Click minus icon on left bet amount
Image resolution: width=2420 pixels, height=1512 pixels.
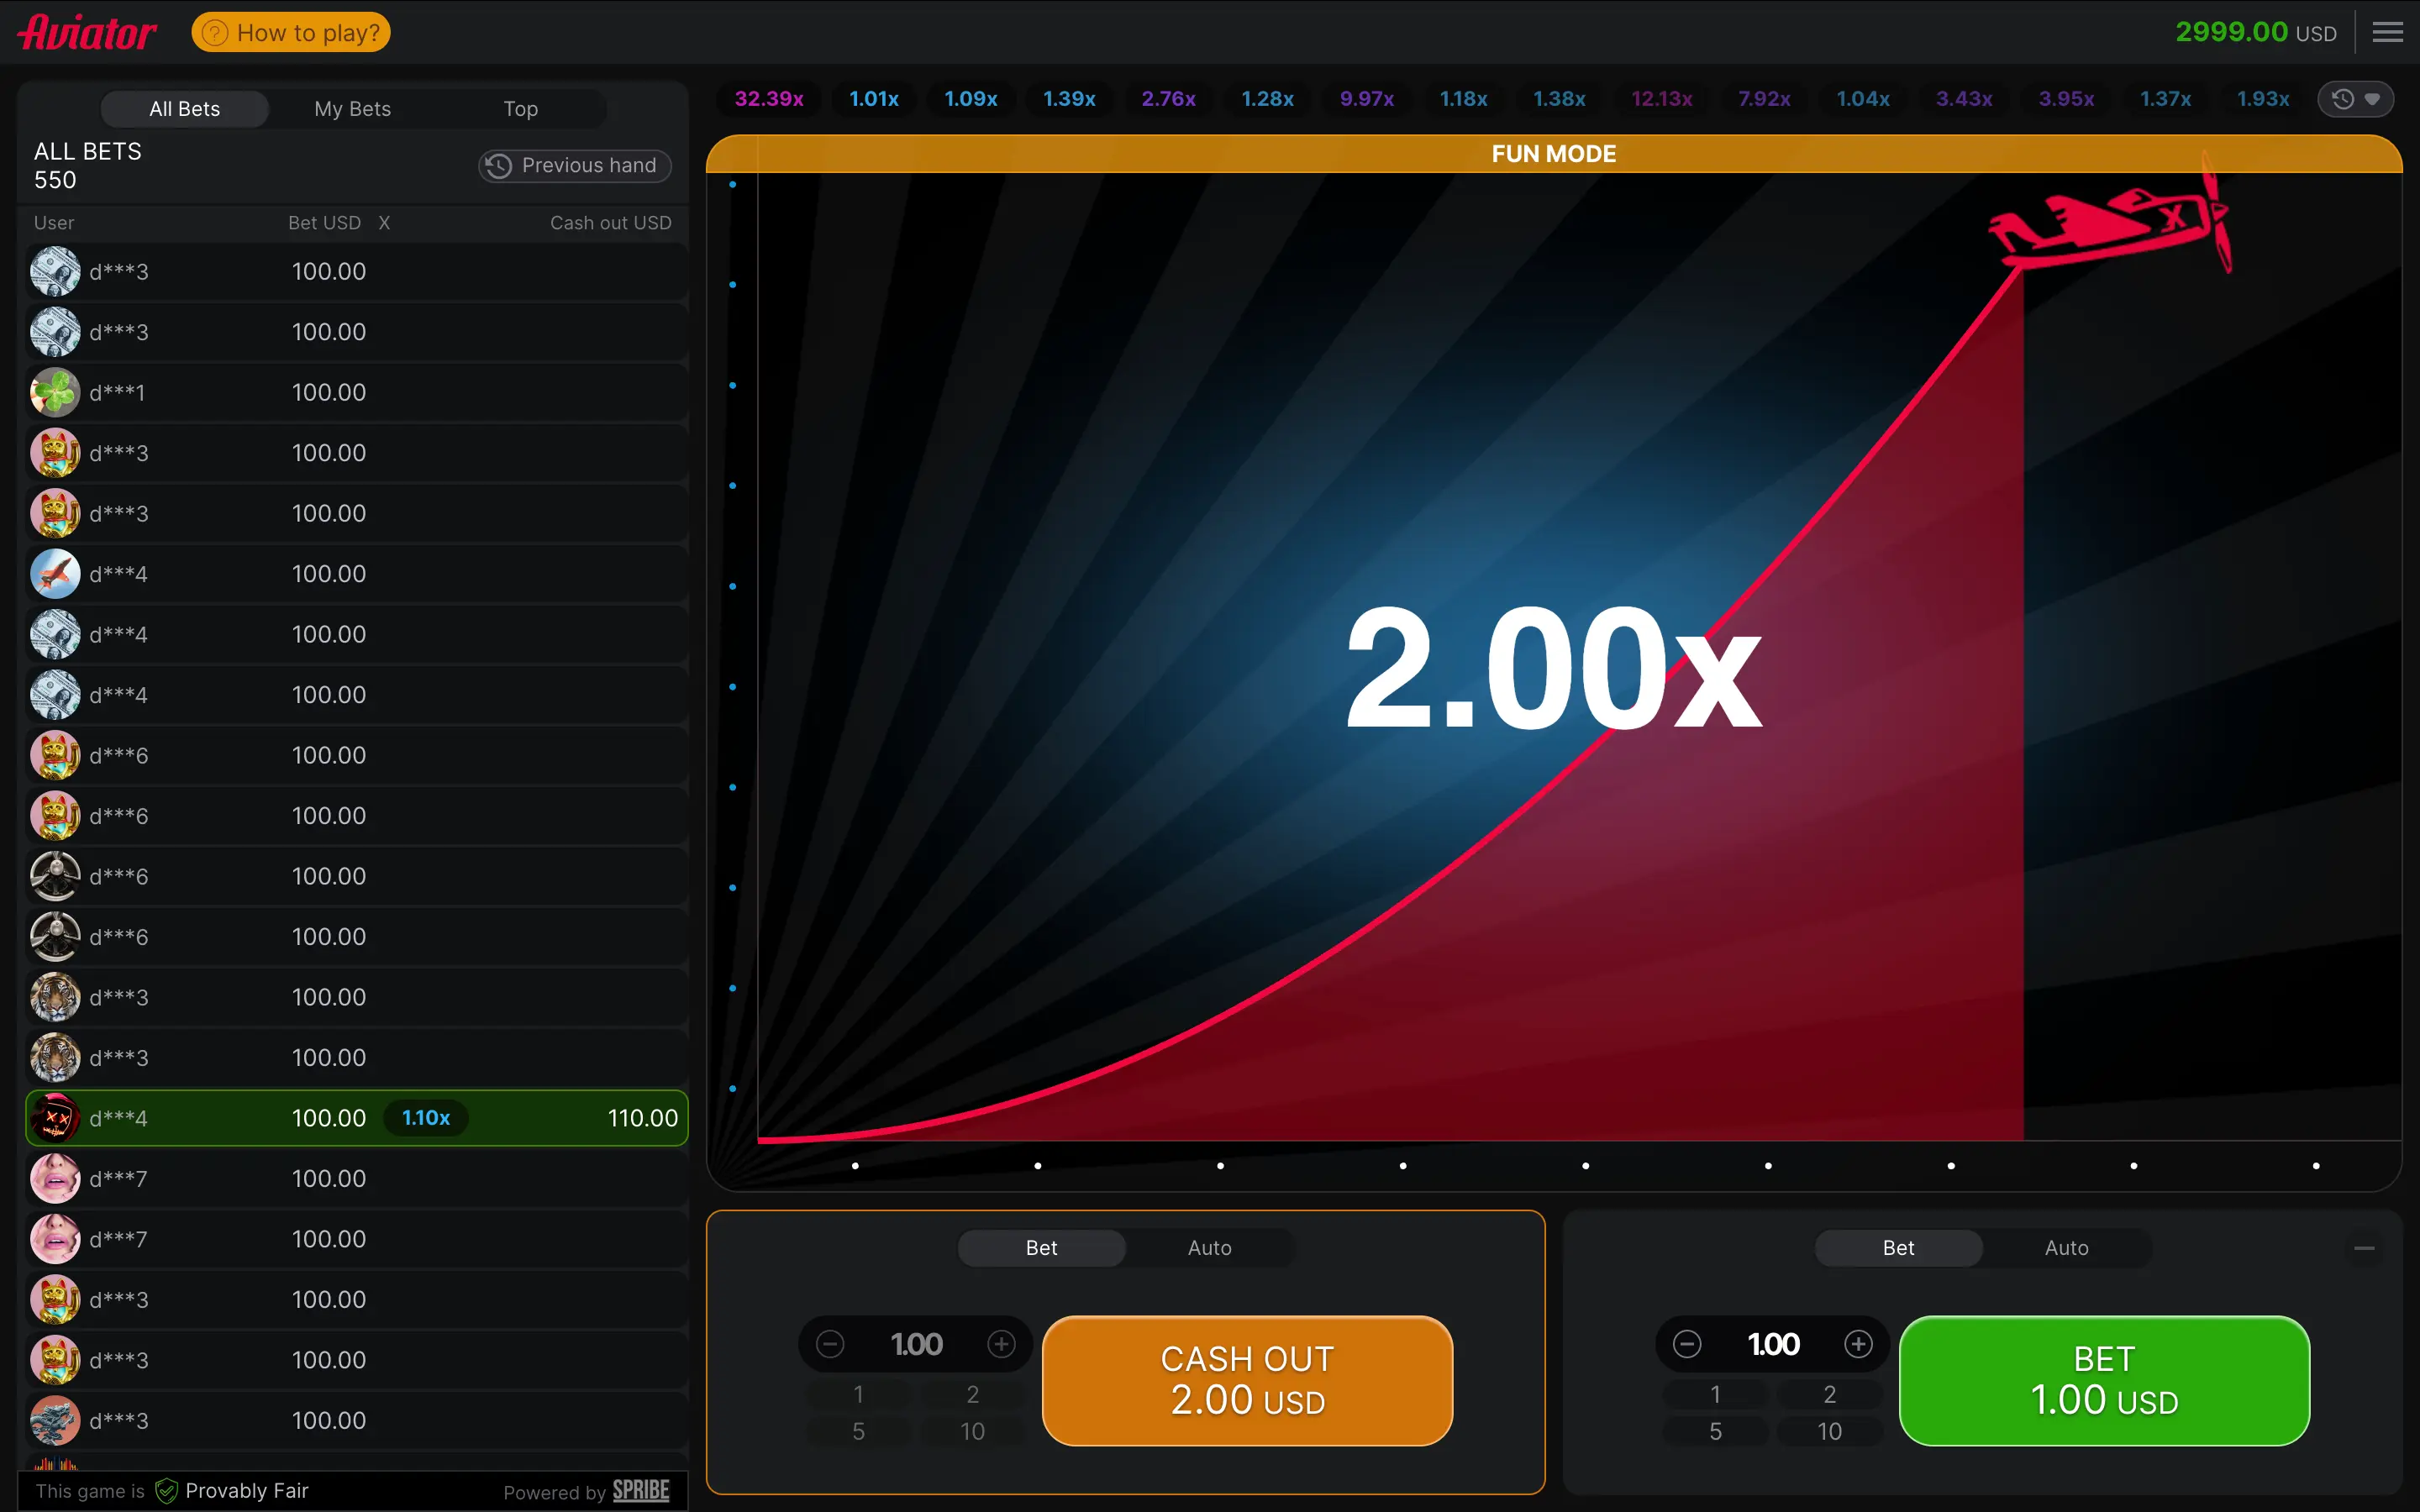point(830,1344)
